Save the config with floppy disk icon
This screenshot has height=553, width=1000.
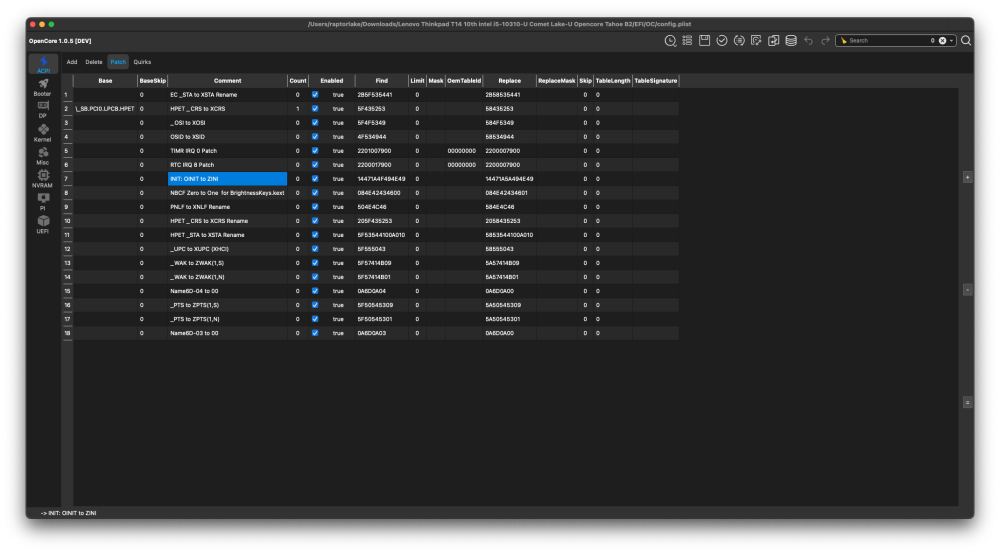click(x=705, y=41)
